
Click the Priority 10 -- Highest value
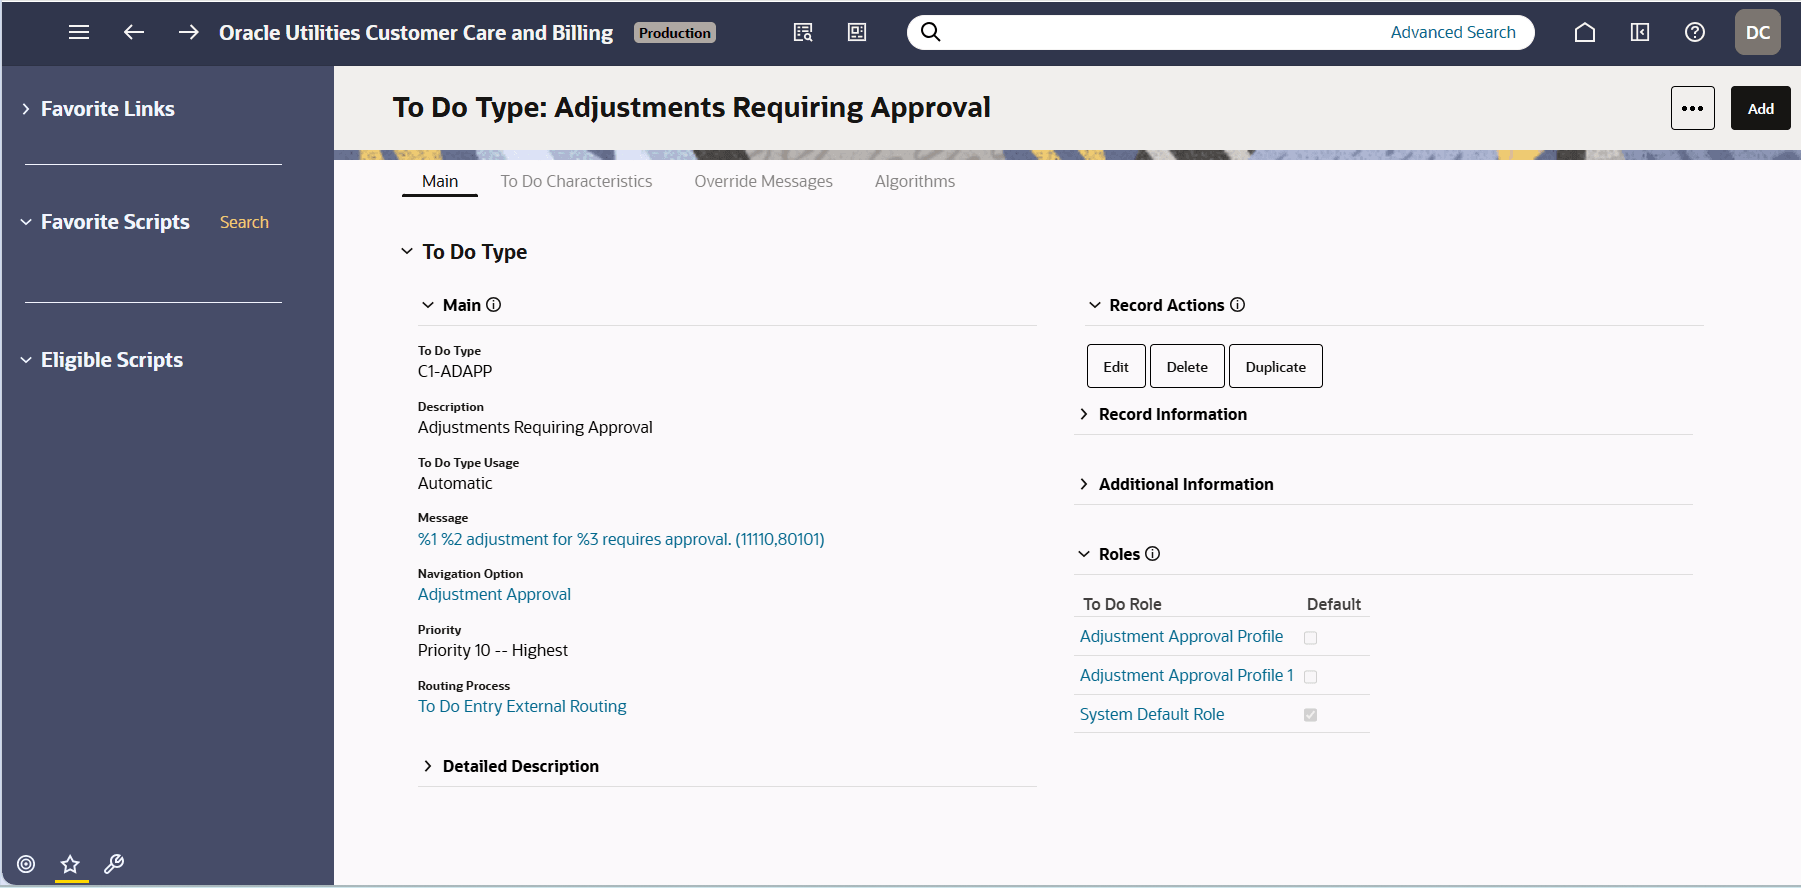(492, 650)
